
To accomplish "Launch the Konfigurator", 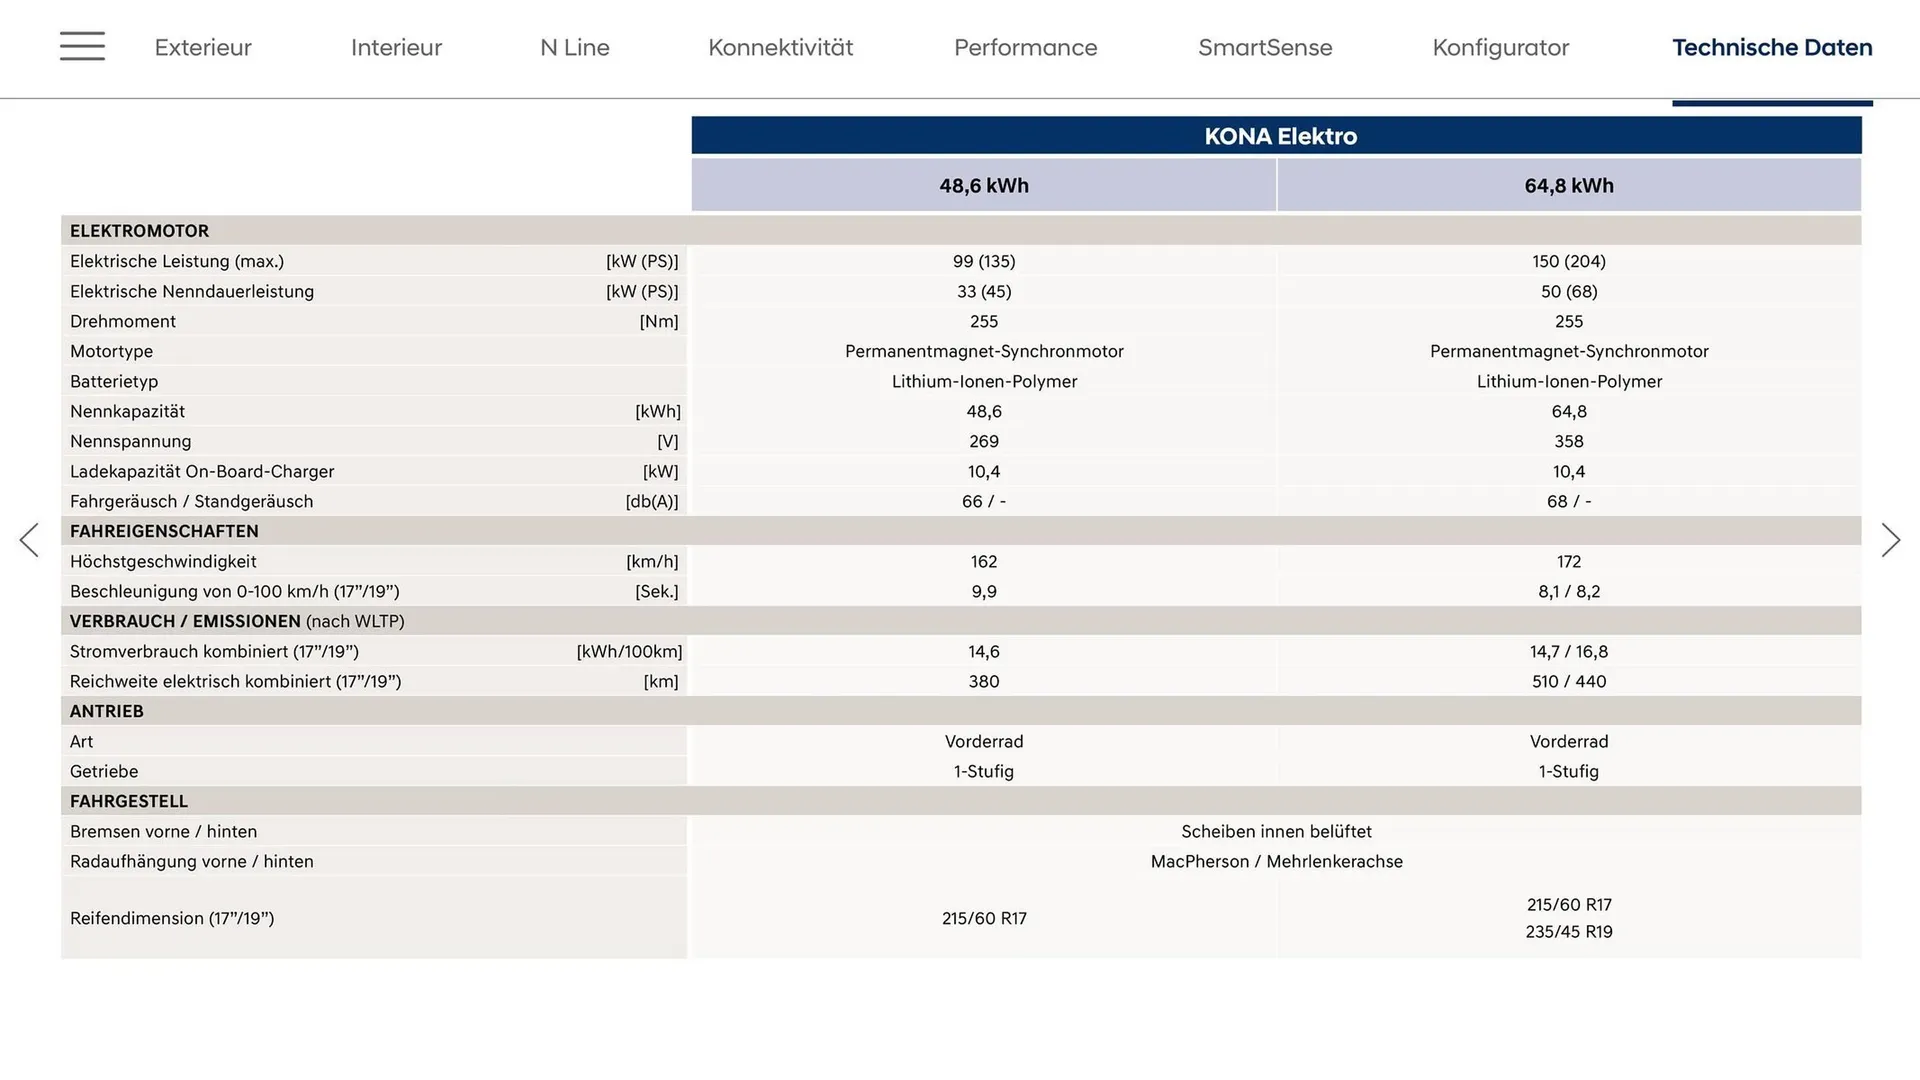I will (x=1500, y=47).
